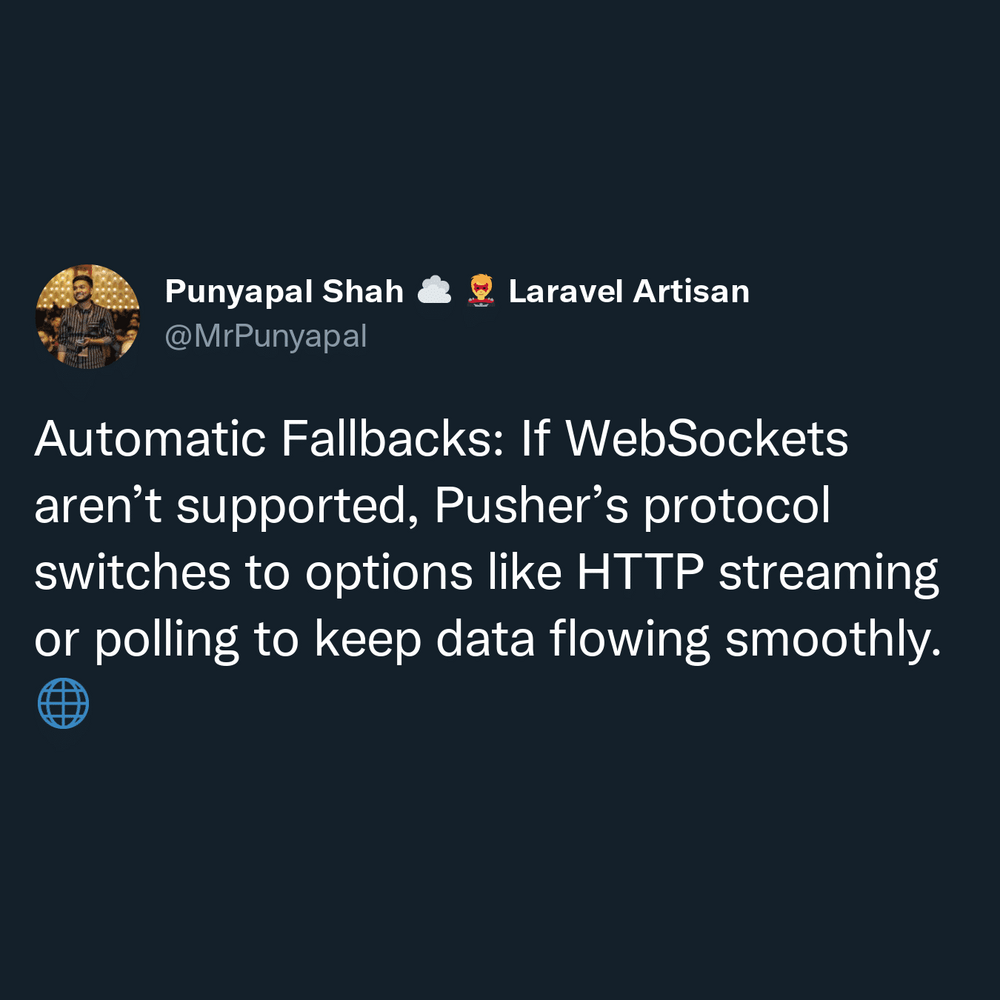Open Punyapal Shah's profile avatar photo
Image resolution: width=1000 pixels, height=1000 pixels.
[x=87, y=316]
